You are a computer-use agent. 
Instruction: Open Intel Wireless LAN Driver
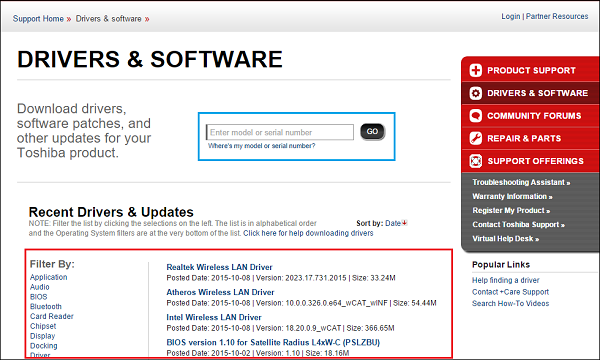click(214, 317)
